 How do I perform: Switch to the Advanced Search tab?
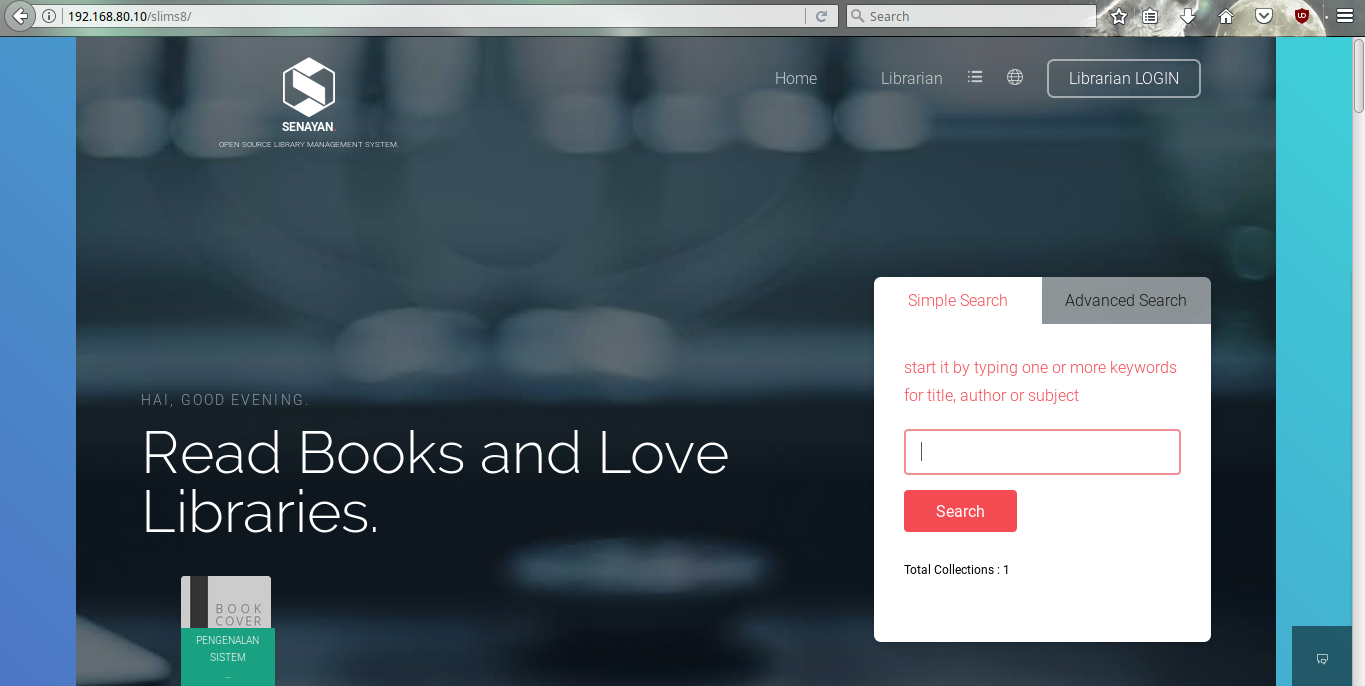coord(1126,300)
